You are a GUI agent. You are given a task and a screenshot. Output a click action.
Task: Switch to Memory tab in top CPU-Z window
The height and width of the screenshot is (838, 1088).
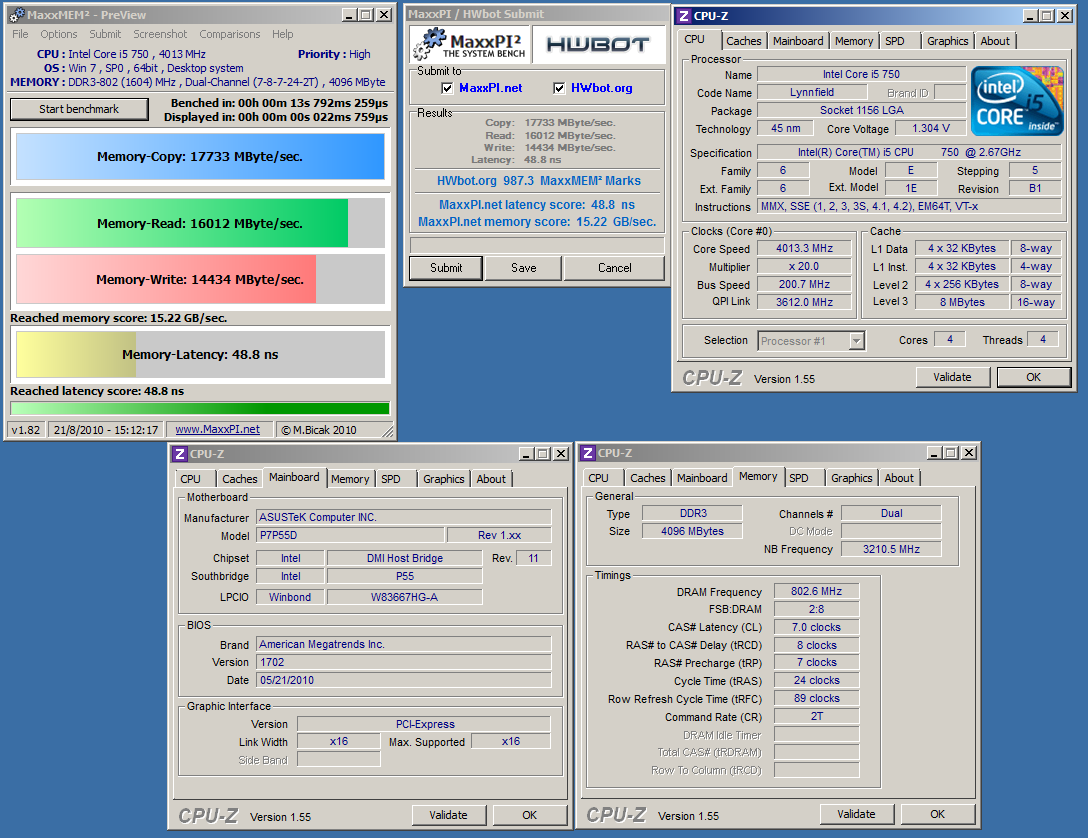coord(854,41)
